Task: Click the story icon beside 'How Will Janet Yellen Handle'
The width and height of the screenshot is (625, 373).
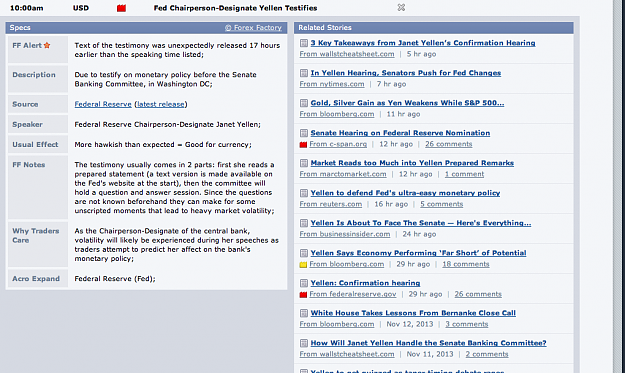Action: (x=304, y=343)
